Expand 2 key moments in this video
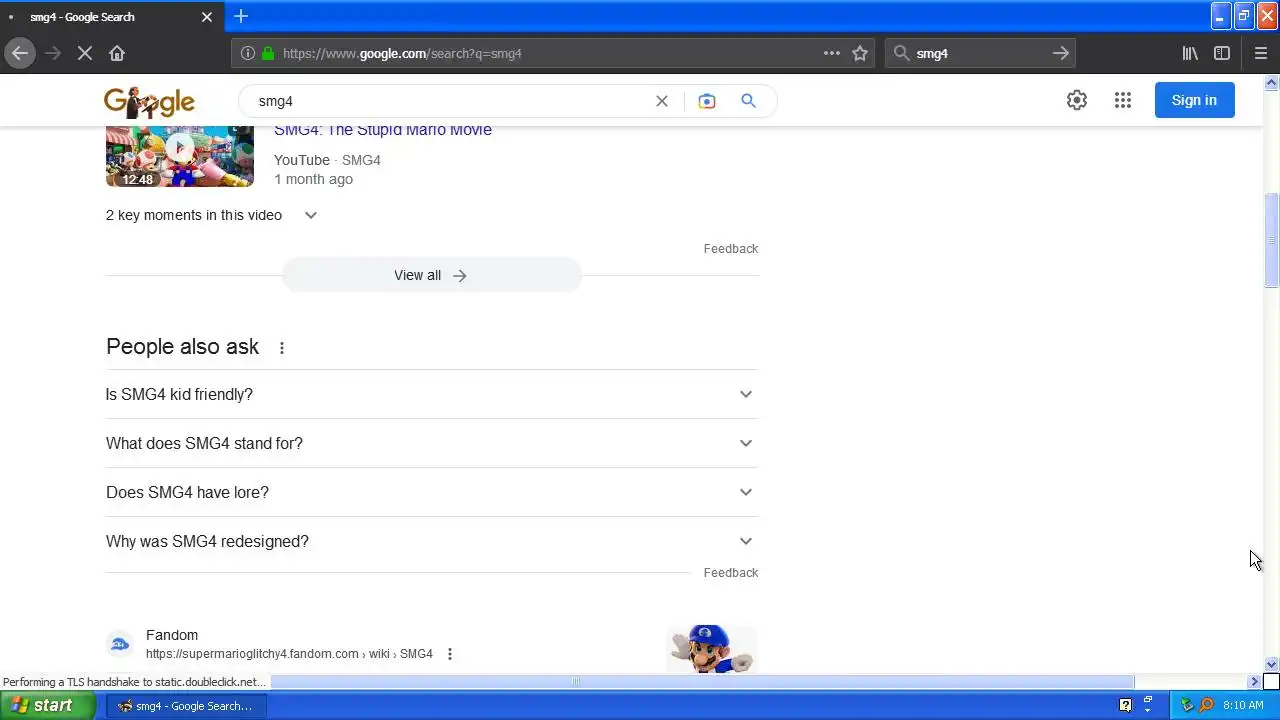Screen dimensions: 1280x720 [212, 215]
